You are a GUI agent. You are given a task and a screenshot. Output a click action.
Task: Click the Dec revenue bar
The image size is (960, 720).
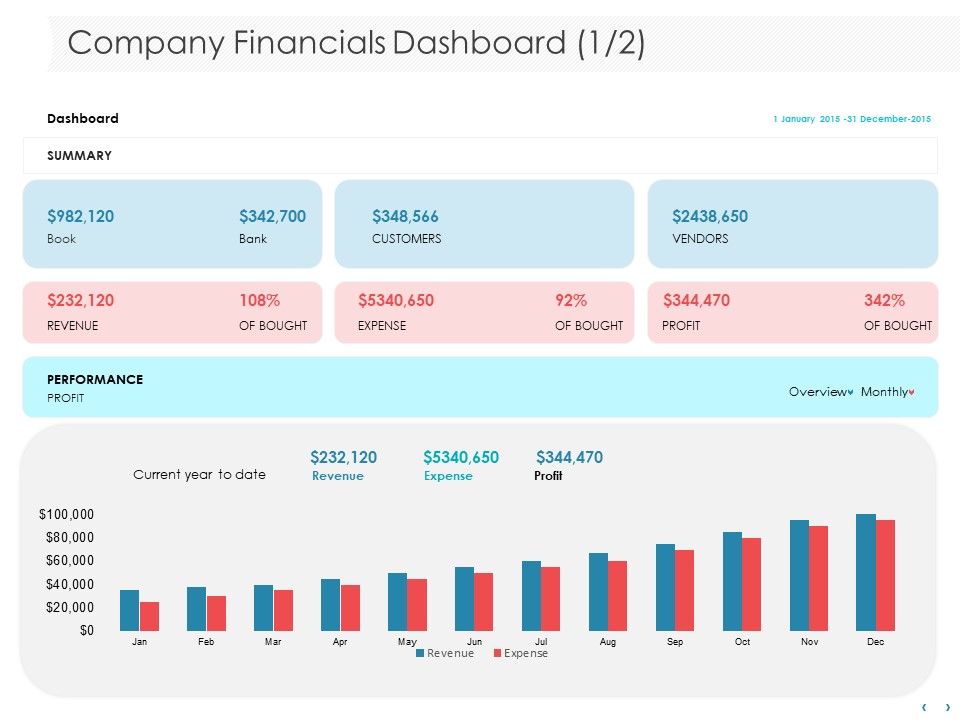866,572
